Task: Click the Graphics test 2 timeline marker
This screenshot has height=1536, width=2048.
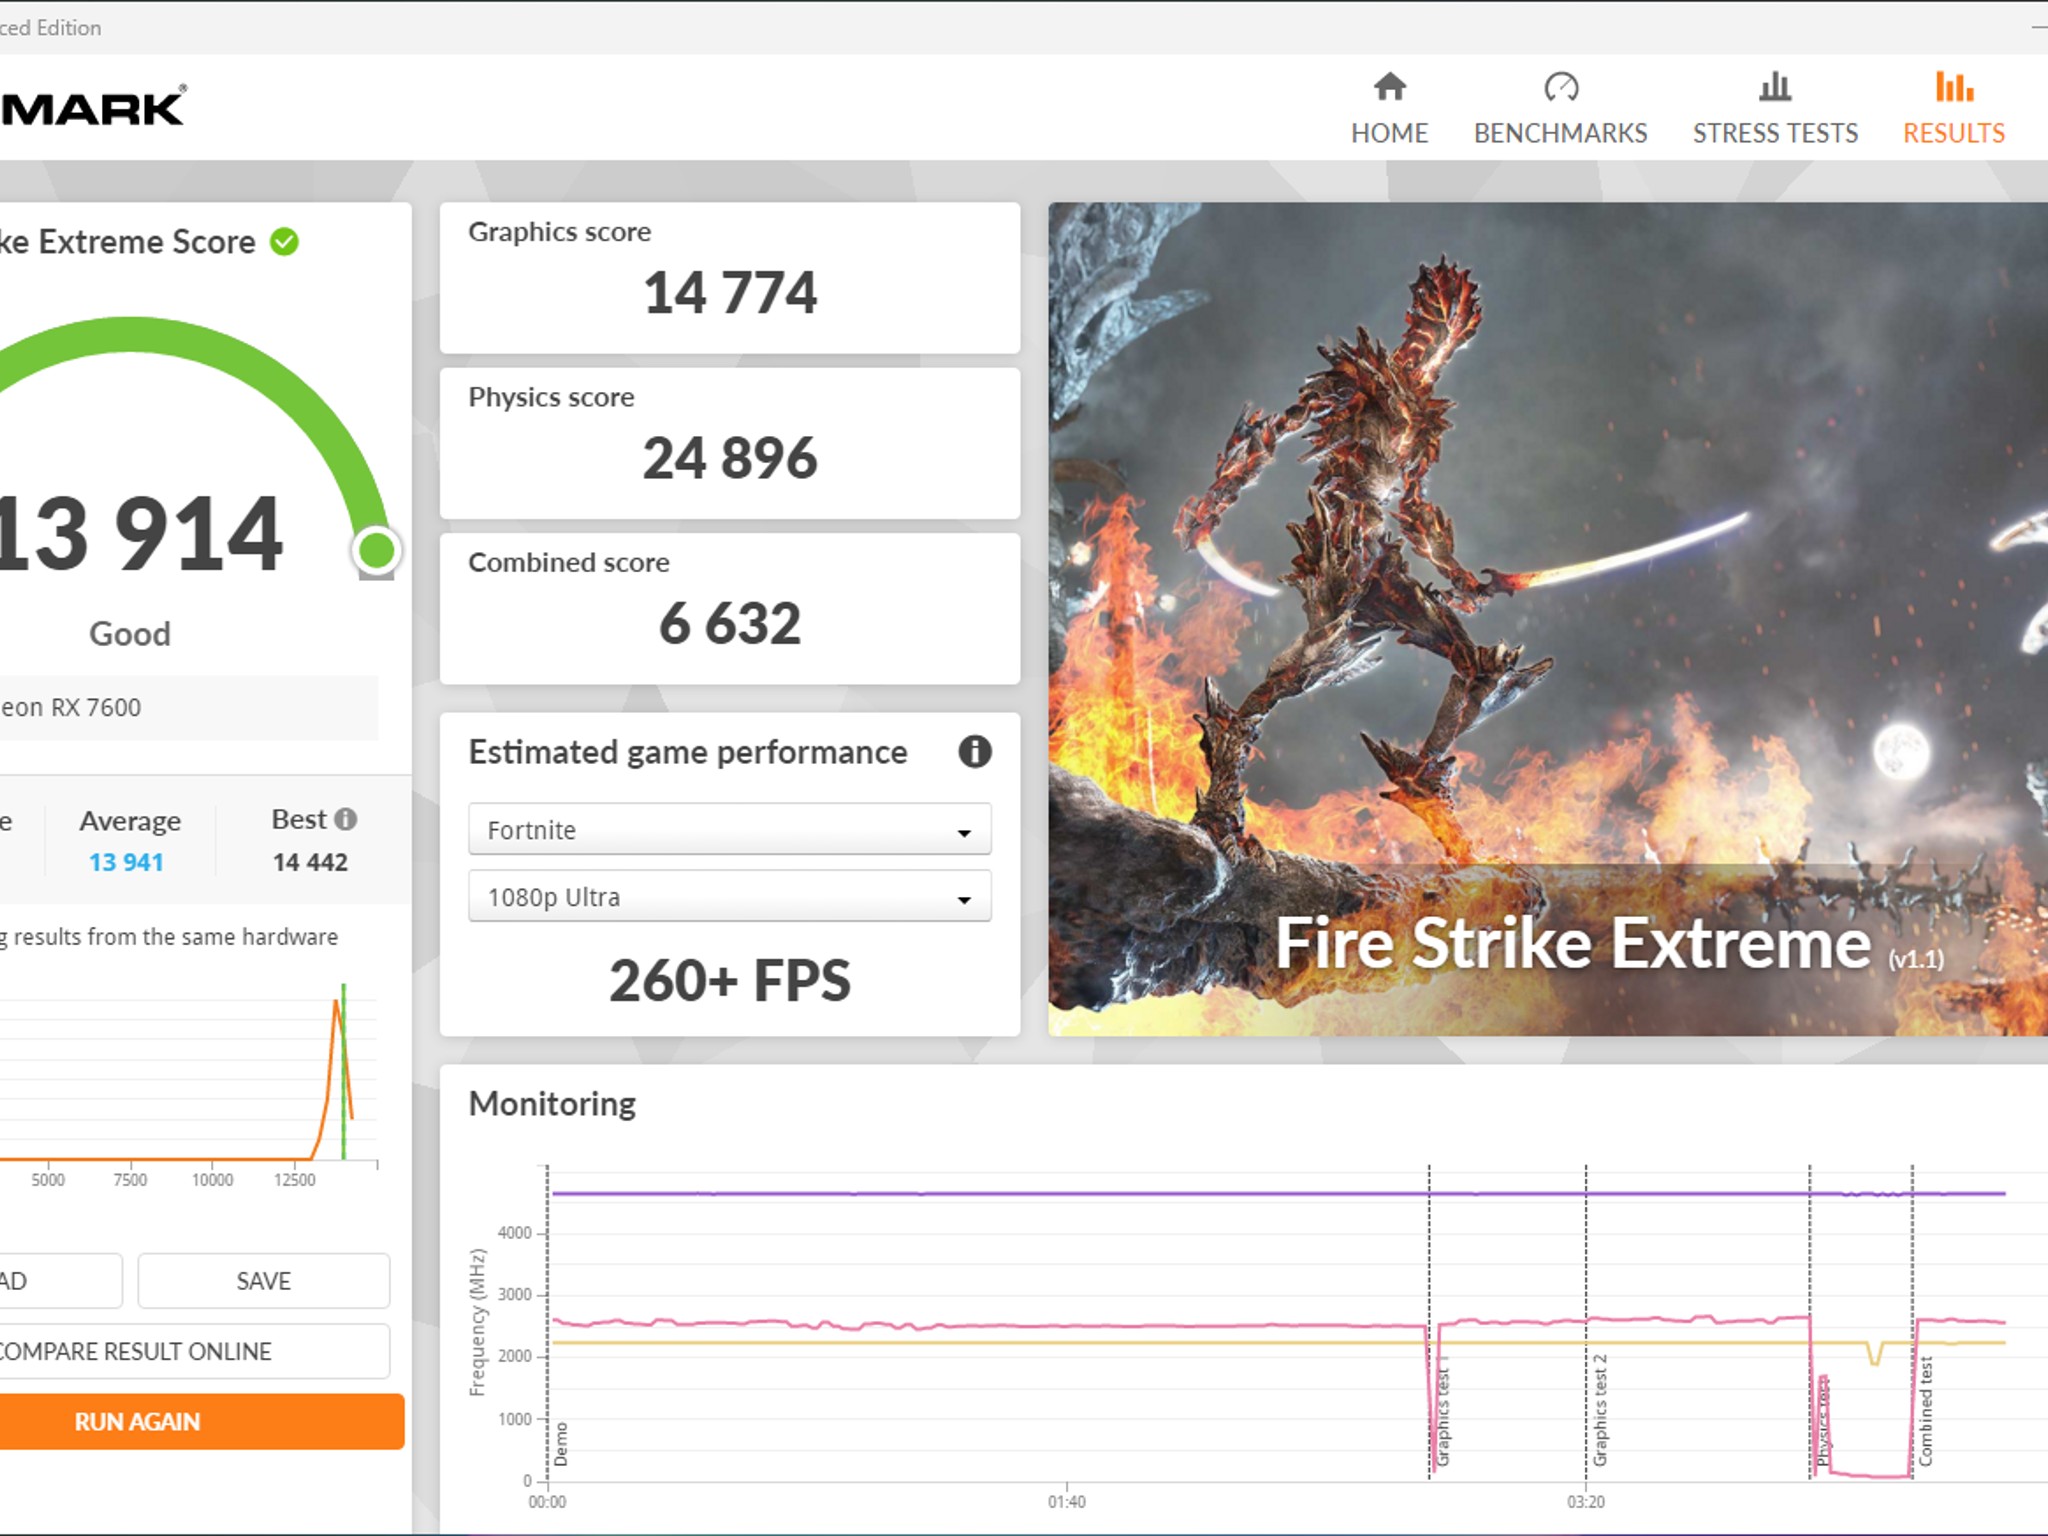Action: click(x=1600, y=1410)
